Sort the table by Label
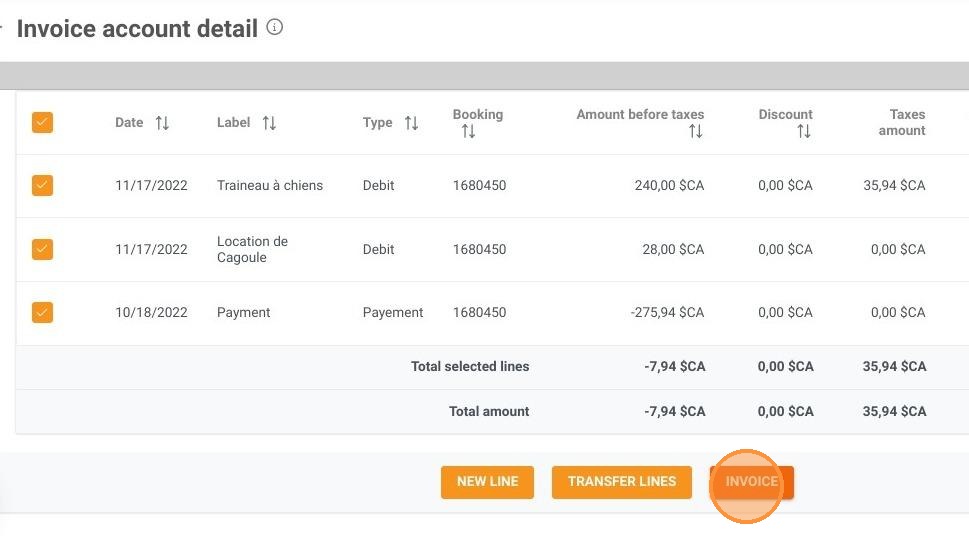 [269, 122]
